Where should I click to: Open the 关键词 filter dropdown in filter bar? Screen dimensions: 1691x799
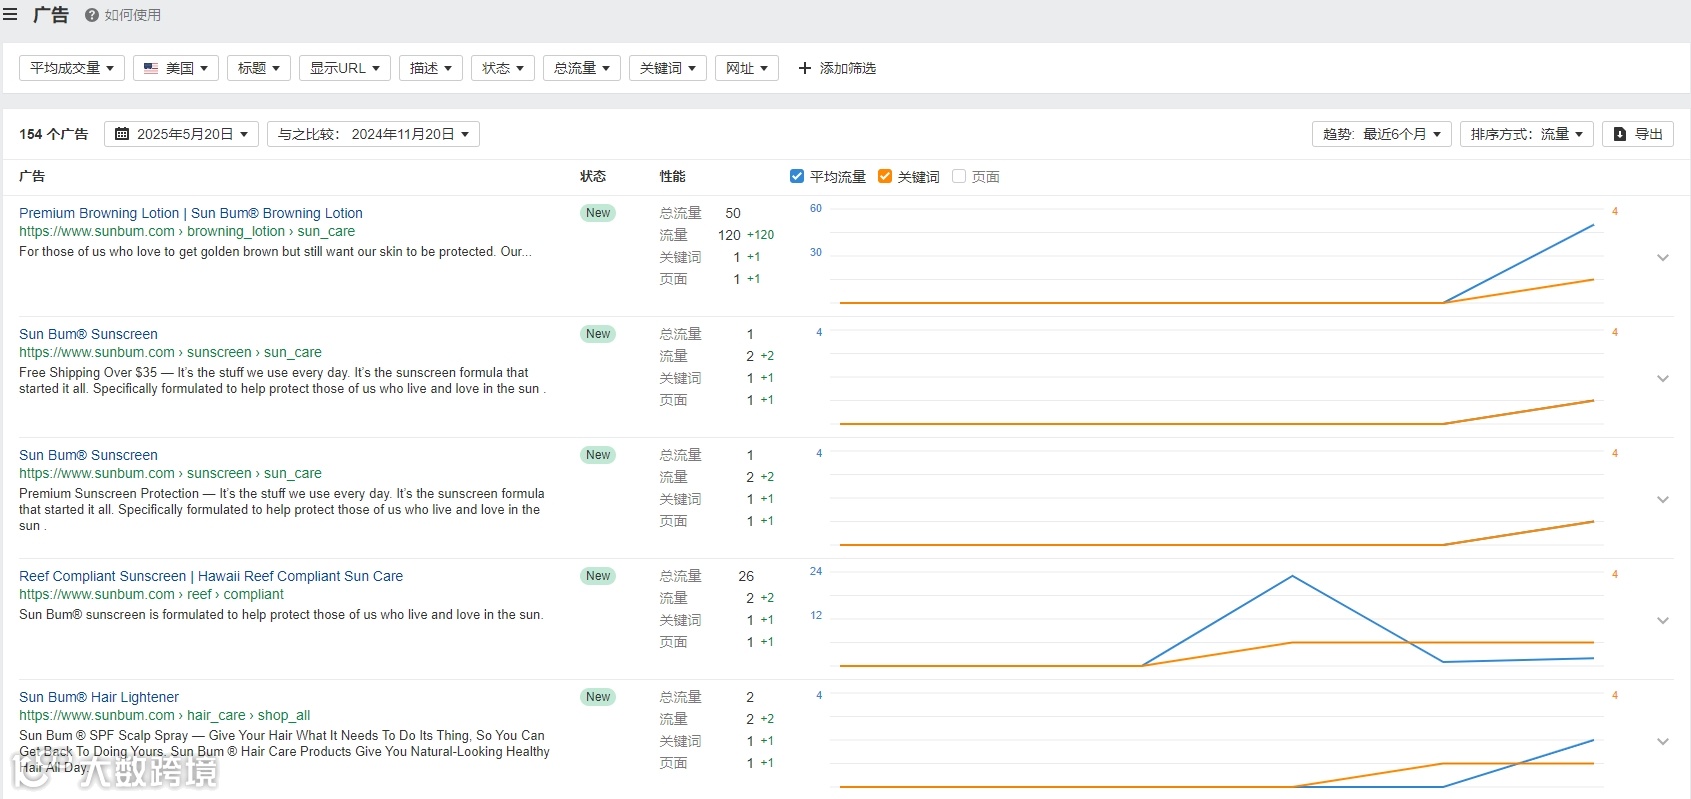point(668,68)
